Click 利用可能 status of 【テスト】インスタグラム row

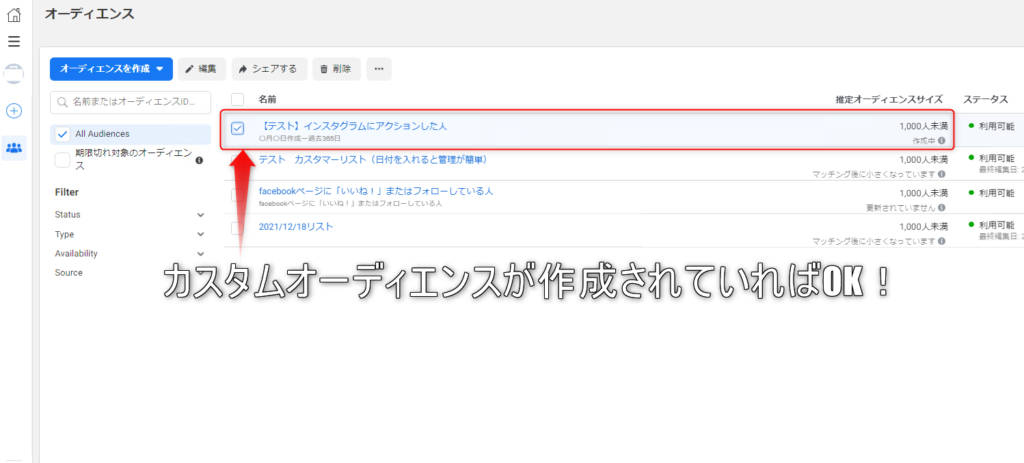[997, 125]
